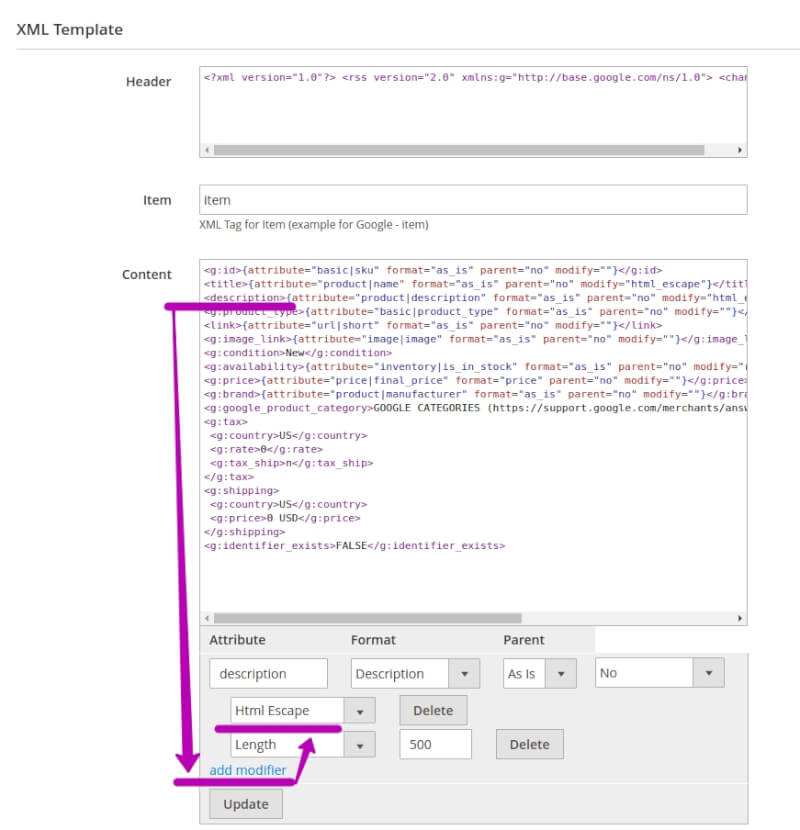Click the g:brand manufacturer line

click(475, 394)
